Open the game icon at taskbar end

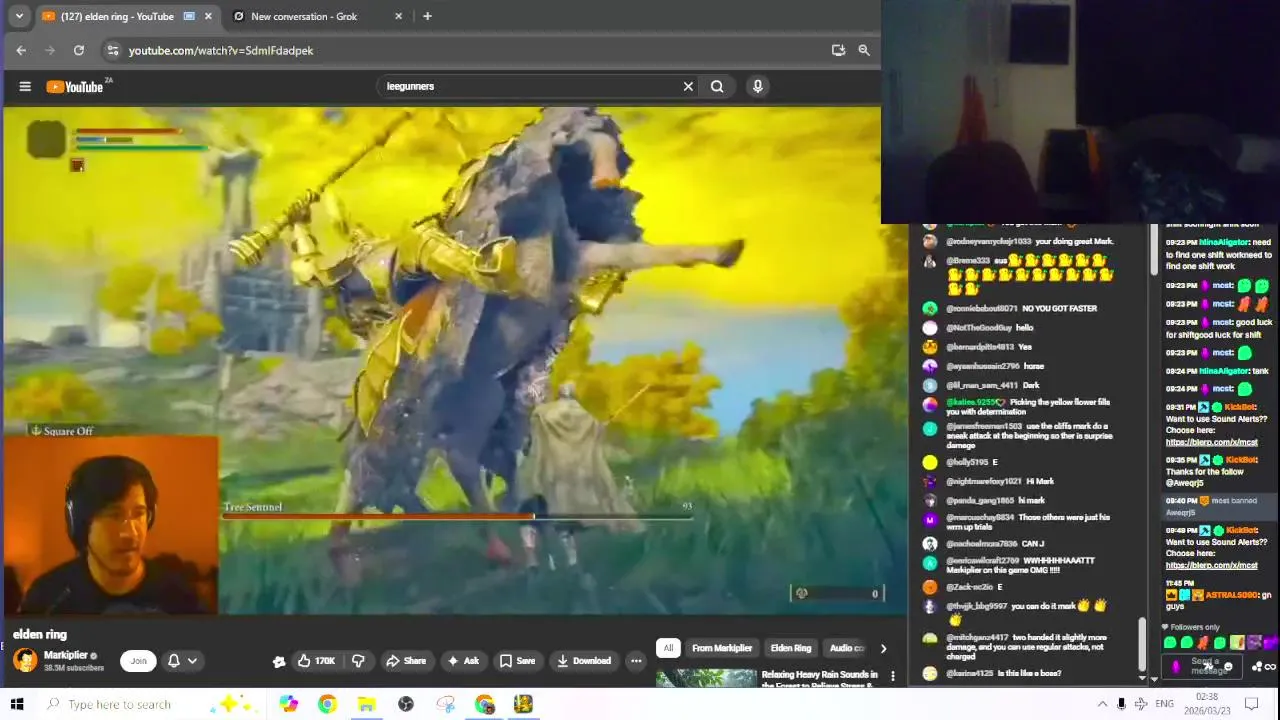point(523,704)
